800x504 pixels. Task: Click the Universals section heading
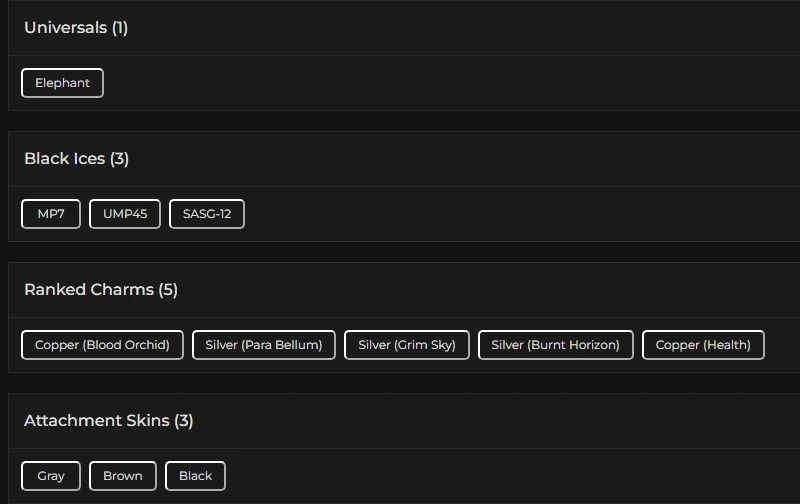[x=65, y=28]
